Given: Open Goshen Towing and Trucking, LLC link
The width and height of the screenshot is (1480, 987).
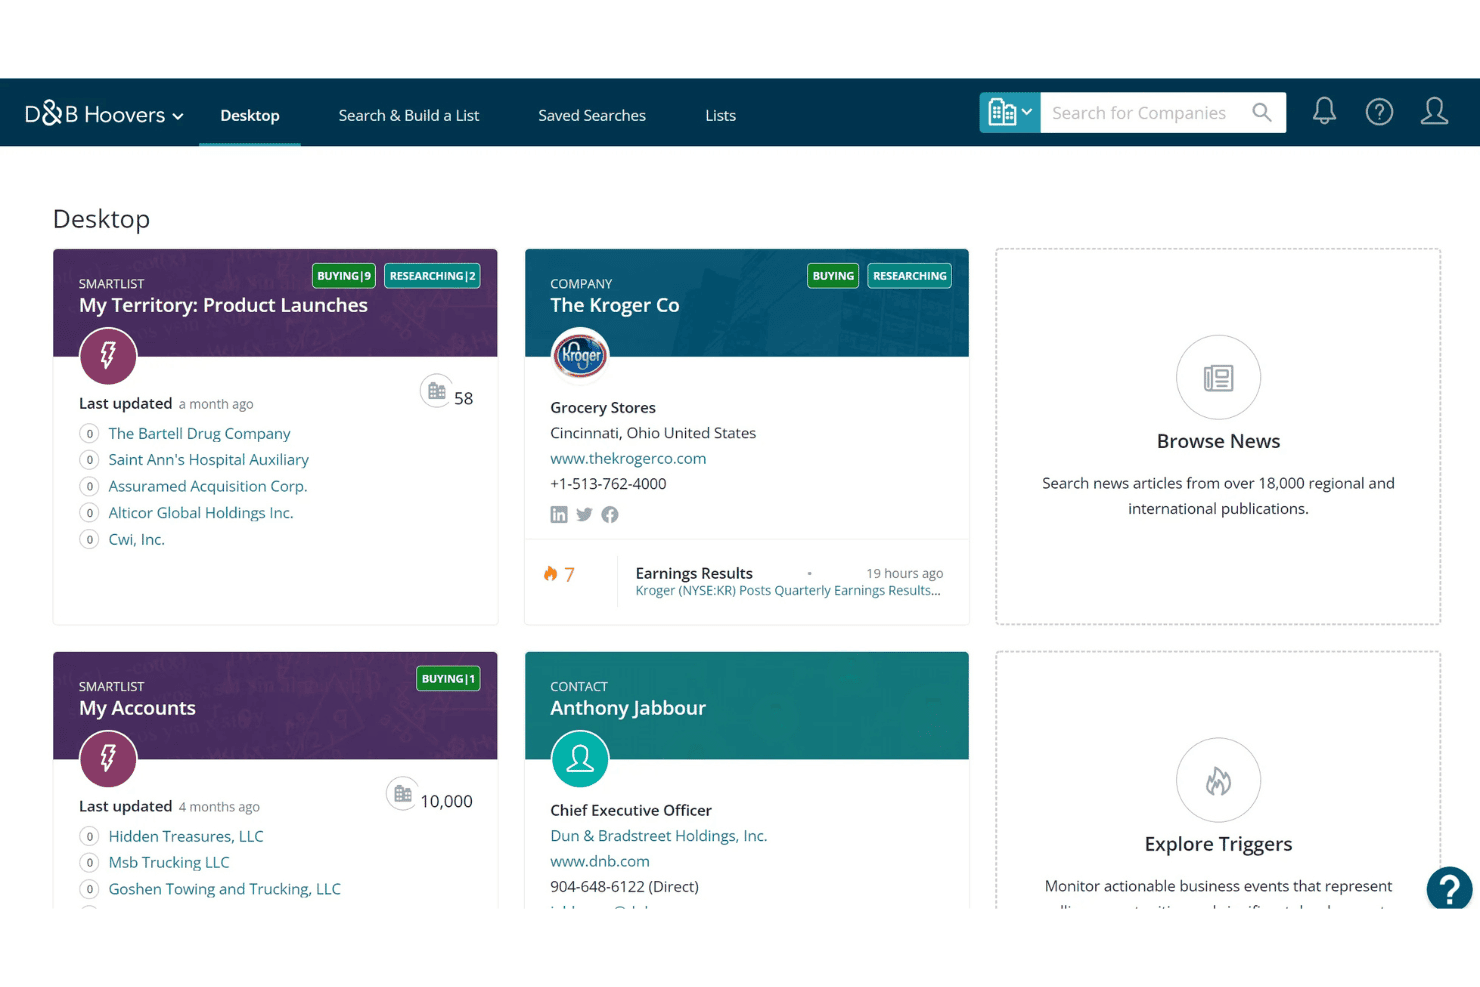Looking at the screenshot, I should (224, 889).
